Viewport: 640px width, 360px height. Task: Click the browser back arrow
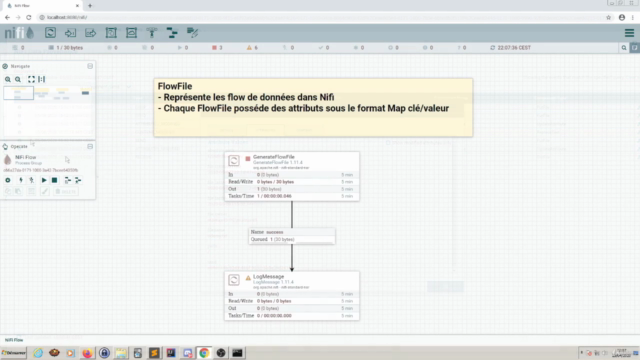7,18
